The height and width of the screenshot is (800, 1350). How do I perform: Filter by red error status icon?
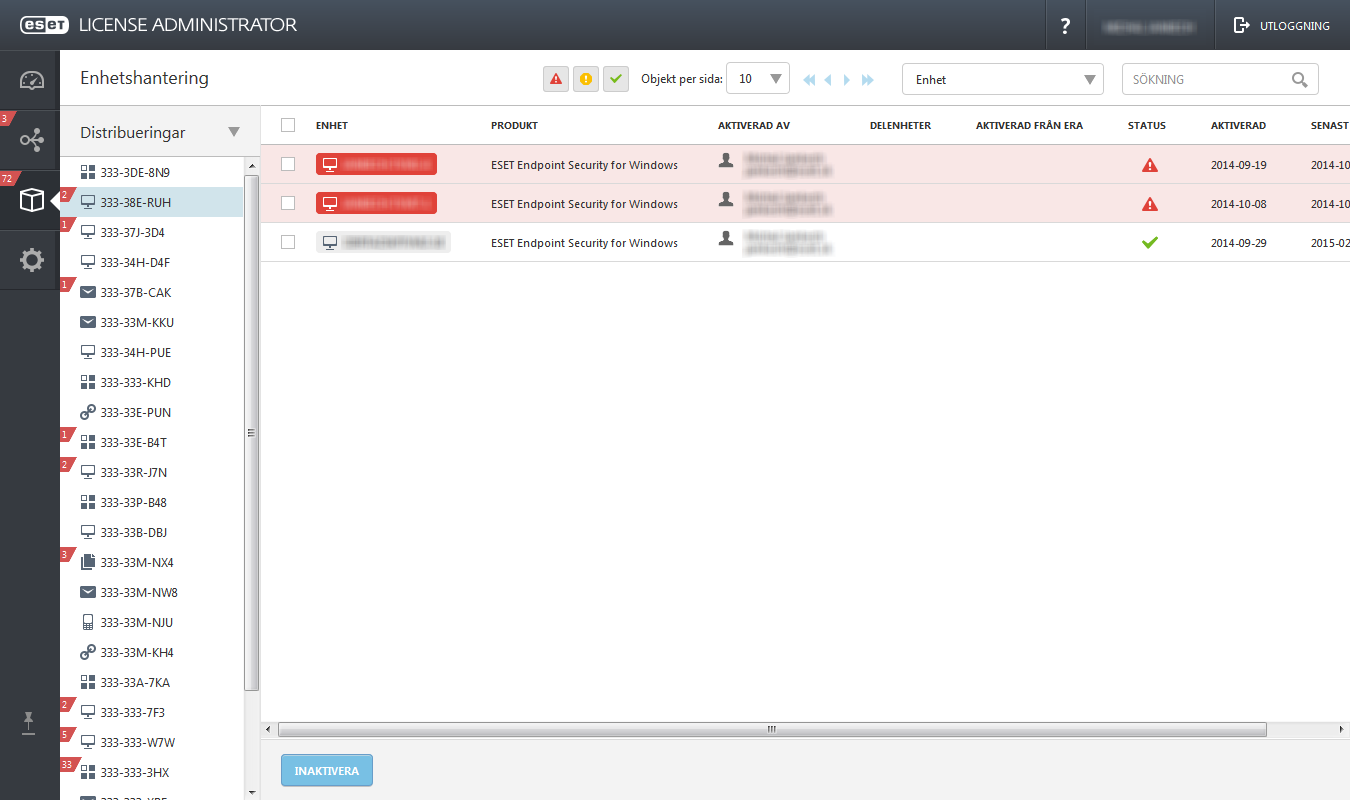coord(556,79)
